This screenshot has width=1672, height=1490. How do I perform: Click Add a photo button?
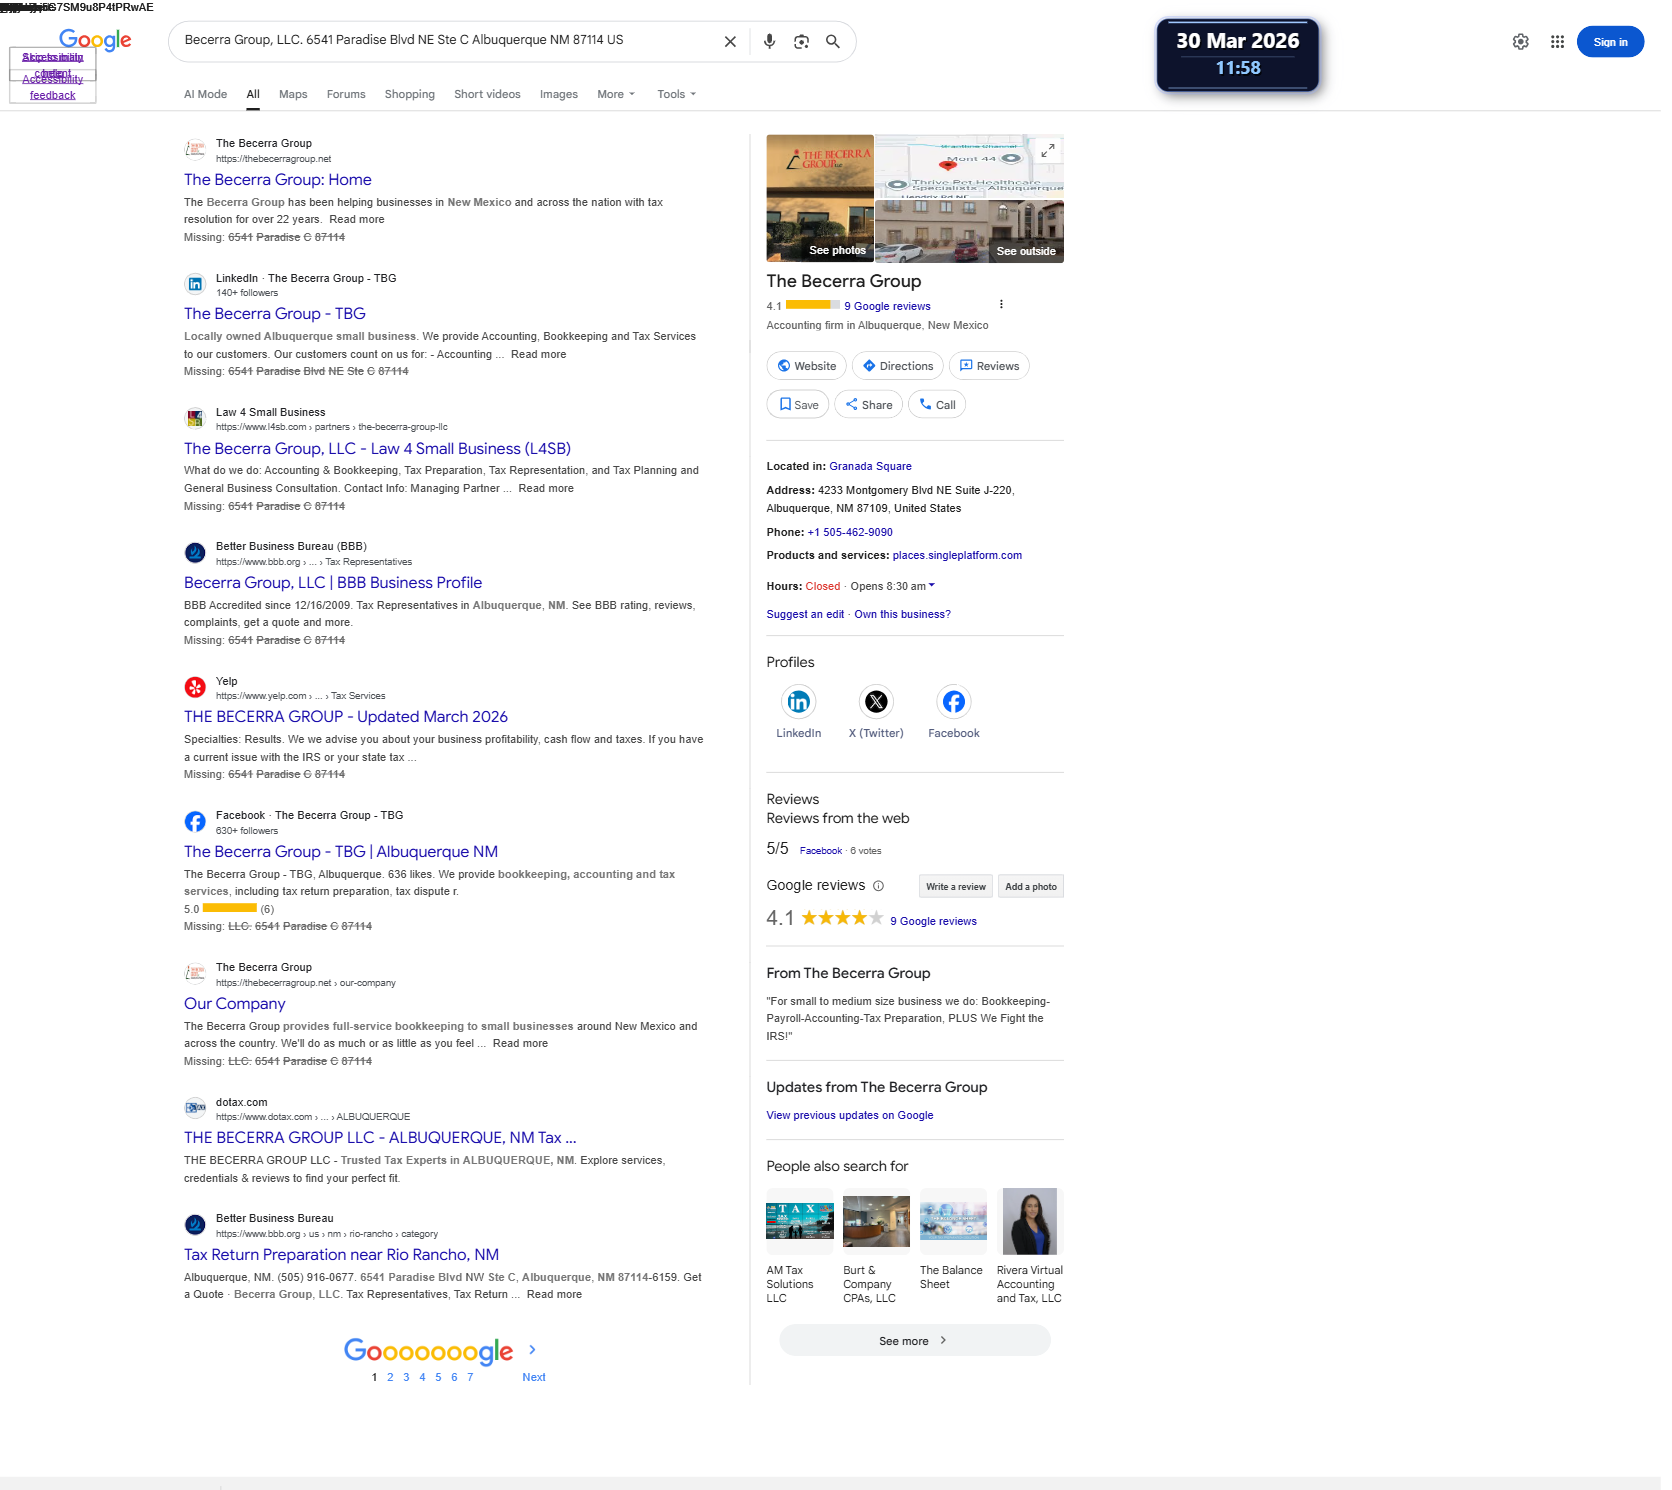click(x=1030, y=886)
